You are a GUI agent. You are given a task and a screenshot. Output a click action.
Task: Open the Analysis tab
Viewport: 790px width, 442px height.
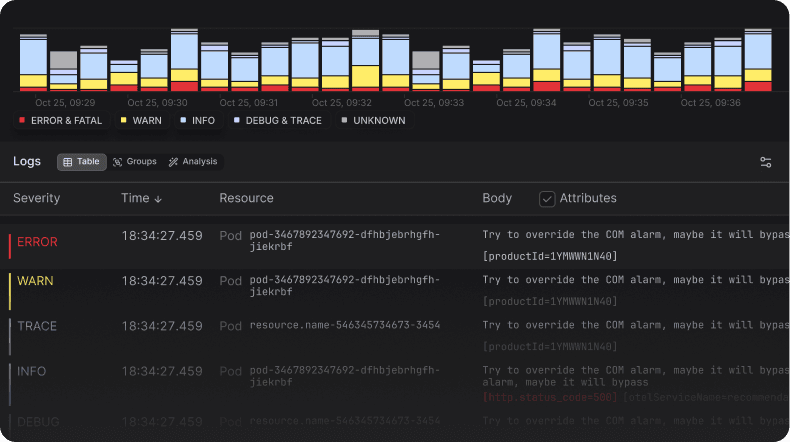point(193,162)
